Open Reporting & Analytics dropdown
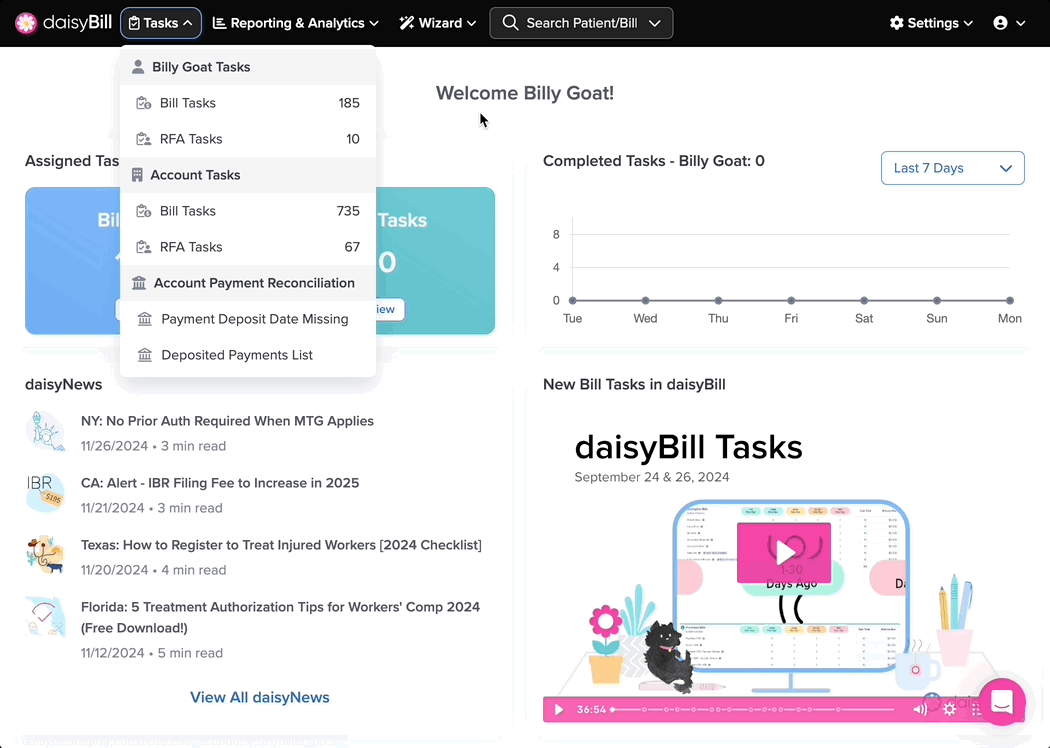The width and height of the screenshot is (1050, 748). [295, 23]
